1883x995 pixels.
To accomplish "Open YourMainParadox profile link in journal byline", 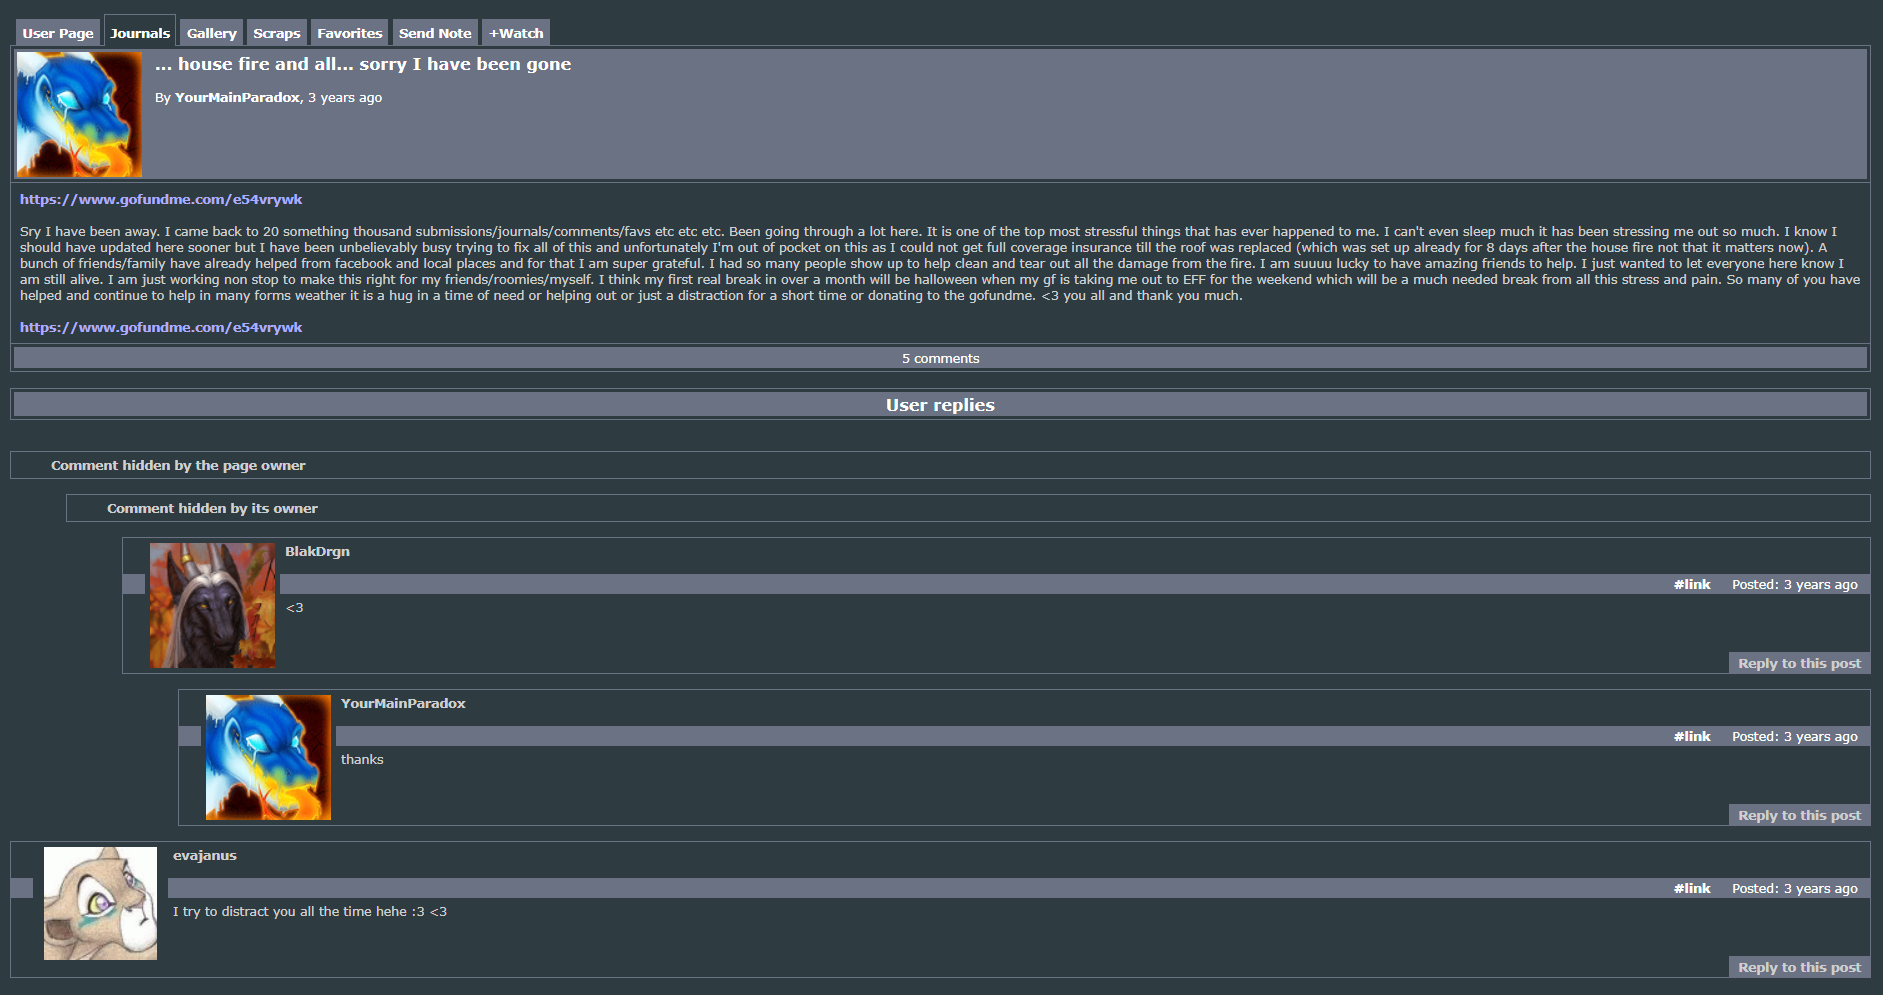I will 237,98.
